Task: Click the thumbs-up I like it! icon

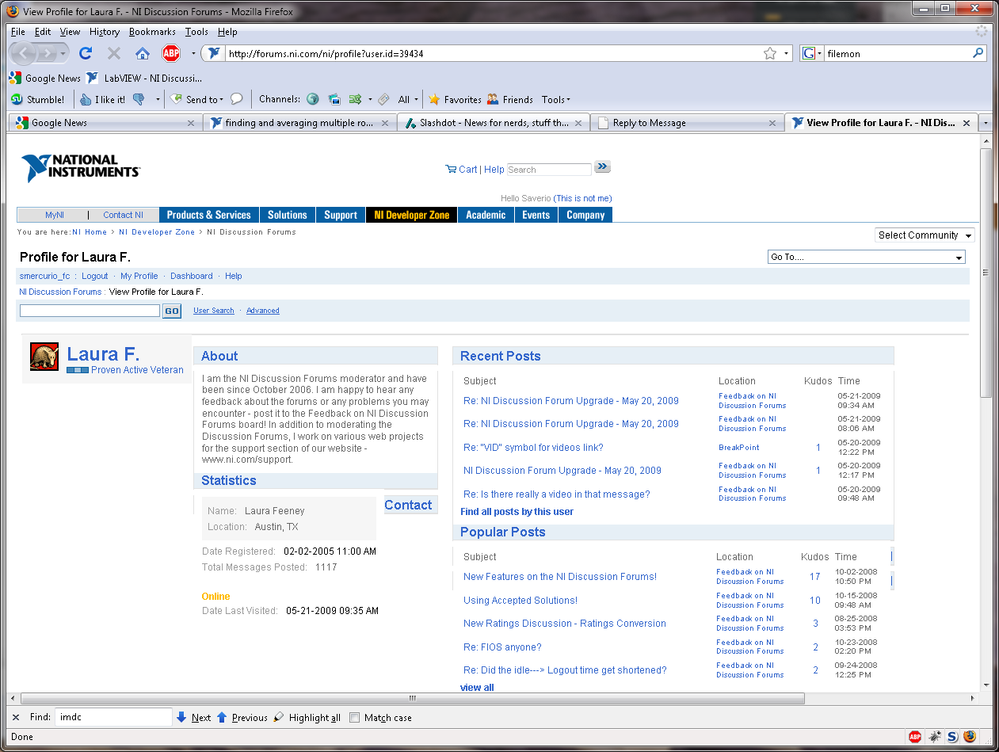Action: [103, 99]
